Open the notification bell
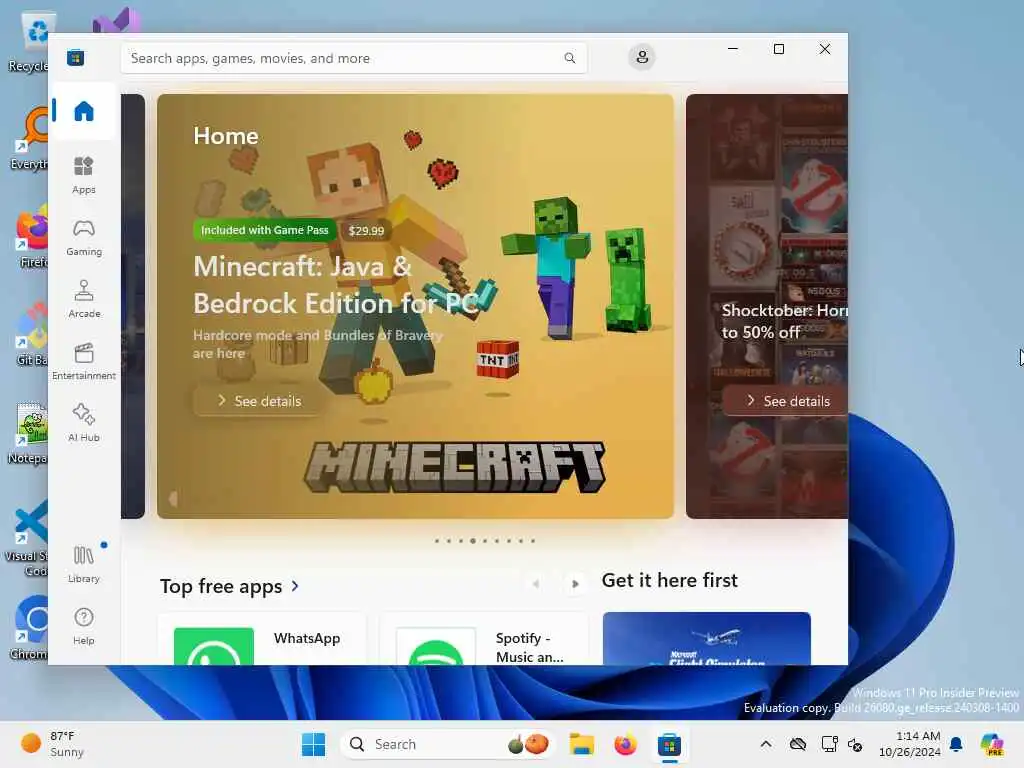 pos(956,744)
